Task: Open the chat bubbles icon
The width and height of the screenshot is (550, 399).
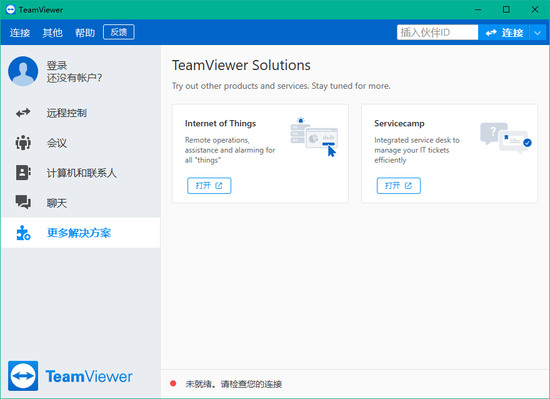Action: [x=23, y=202]
